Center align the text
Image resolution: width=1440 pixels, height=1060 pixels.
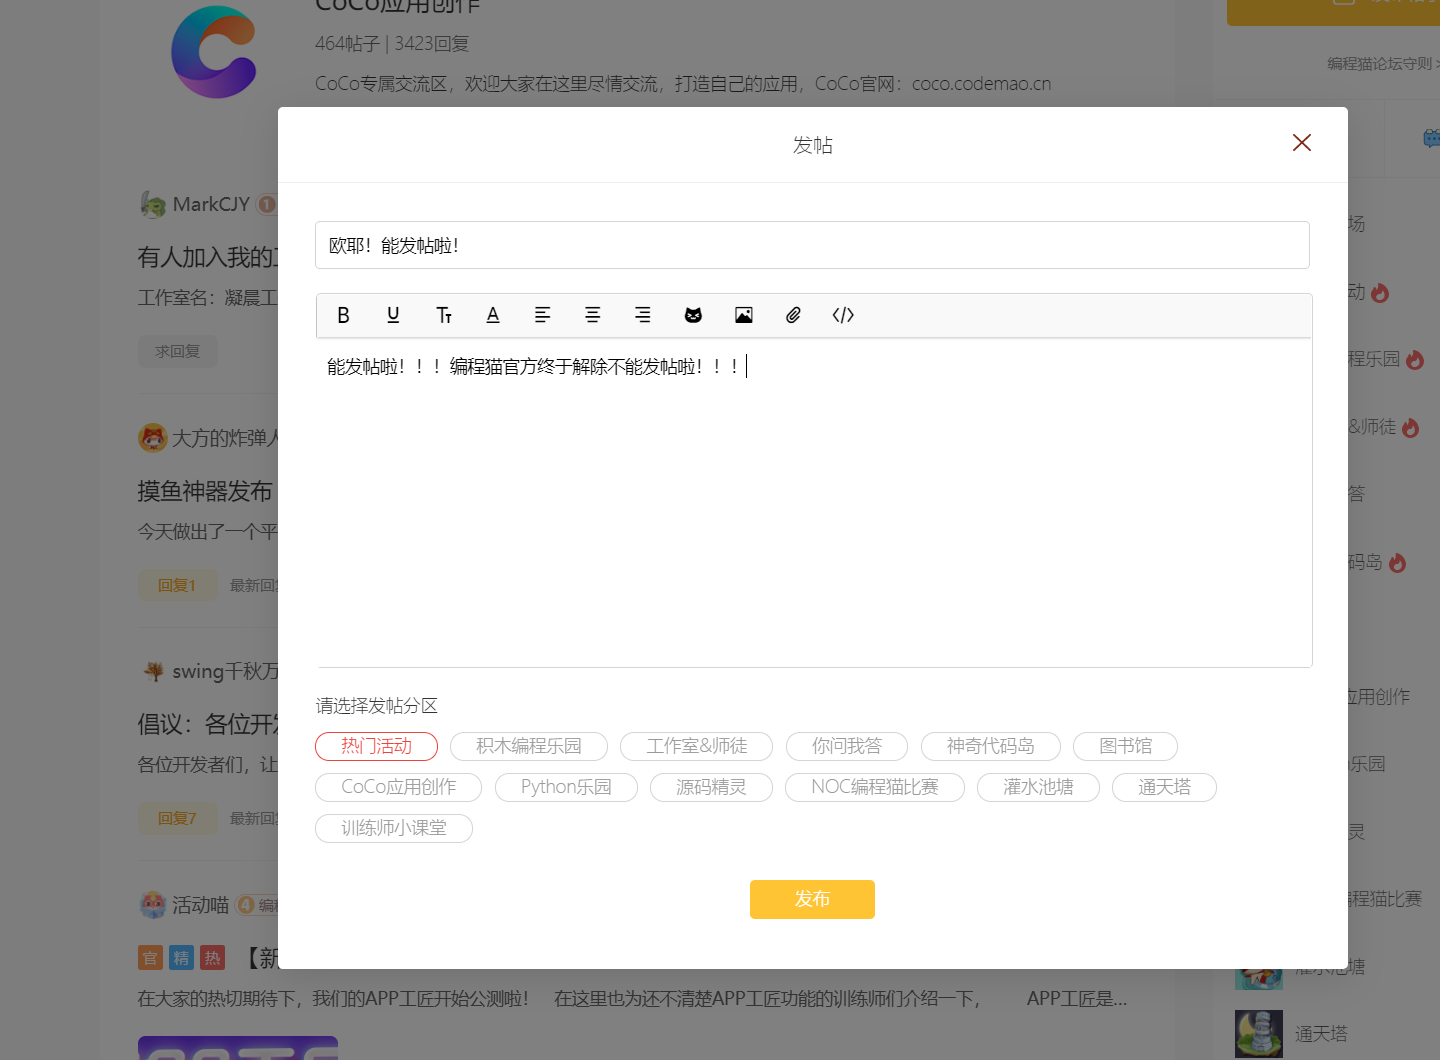click(593, 315)
